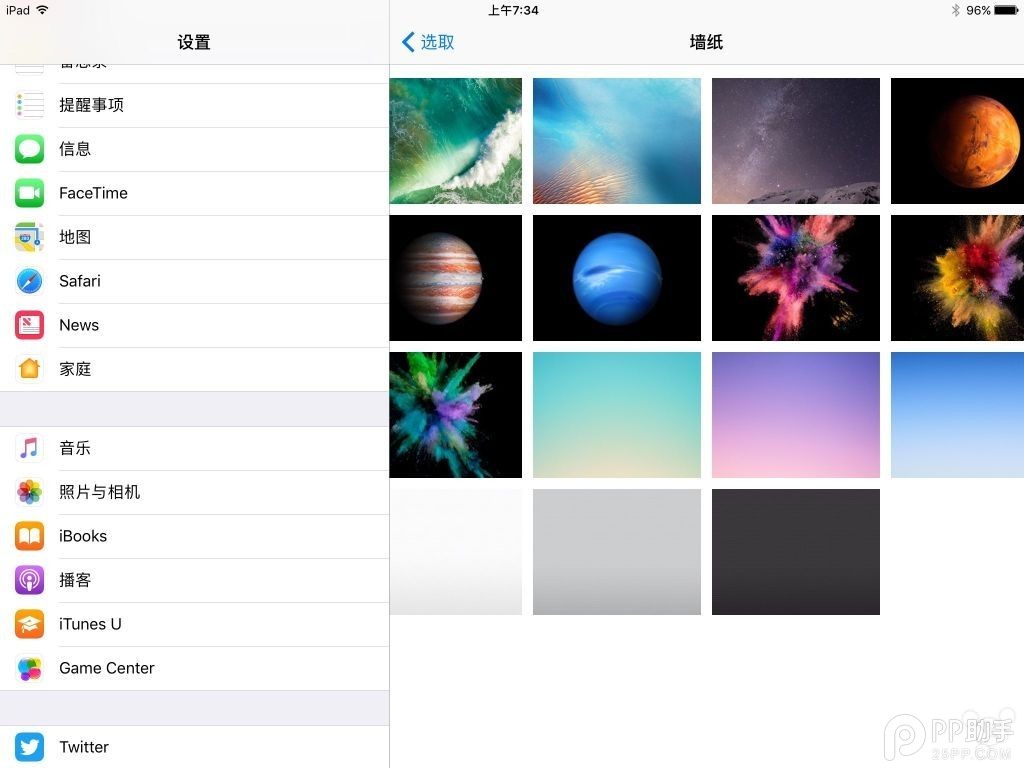1024x768 pixels.
Task: Tap the orange iBooks icon
Action: coord(29,536)
